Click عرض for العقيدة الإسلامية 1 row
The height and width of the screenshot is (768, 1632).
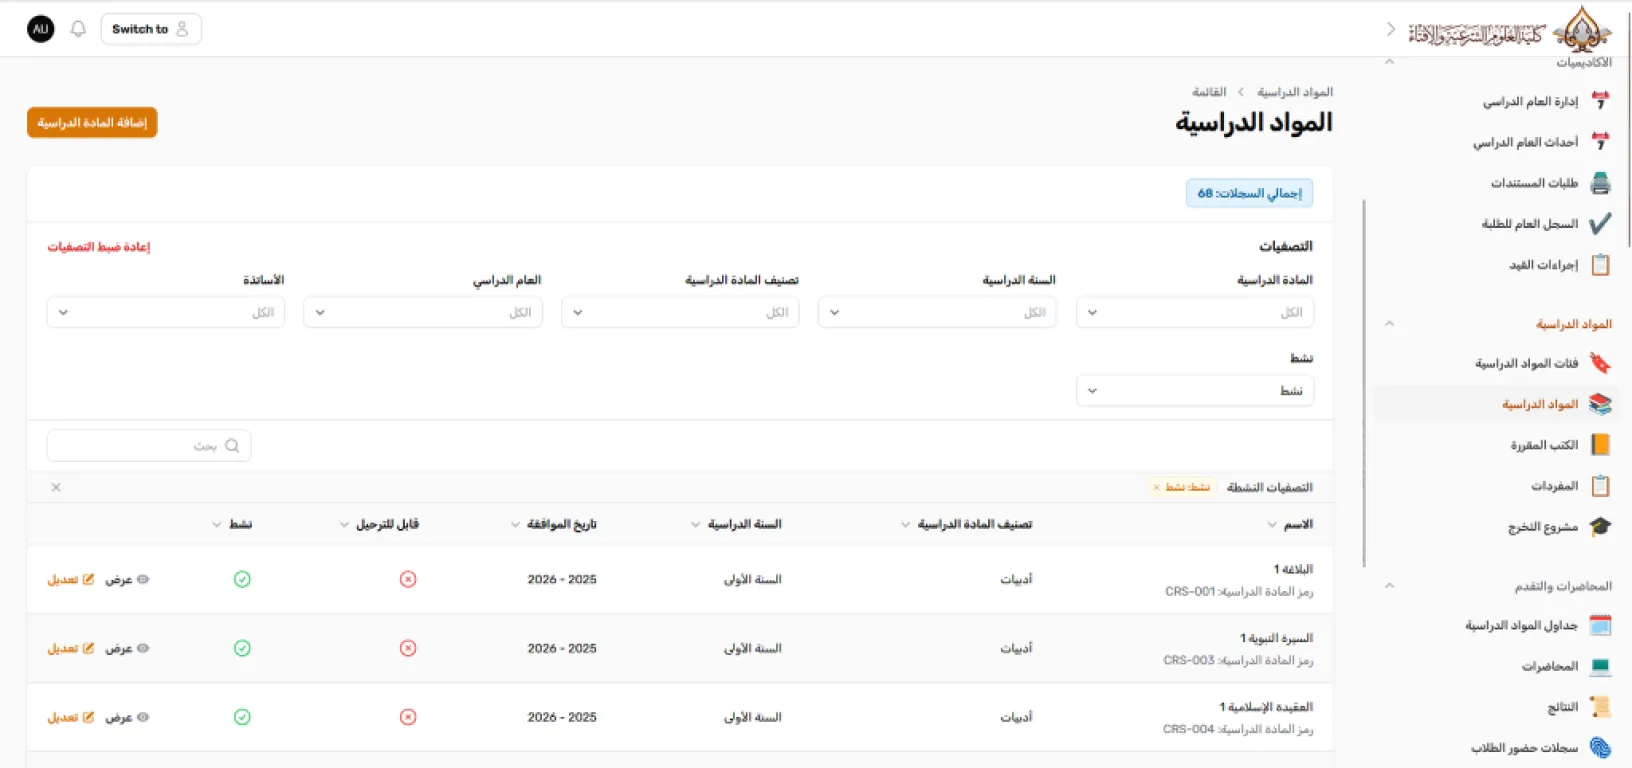pyautogui.click(x=127, y=718)
